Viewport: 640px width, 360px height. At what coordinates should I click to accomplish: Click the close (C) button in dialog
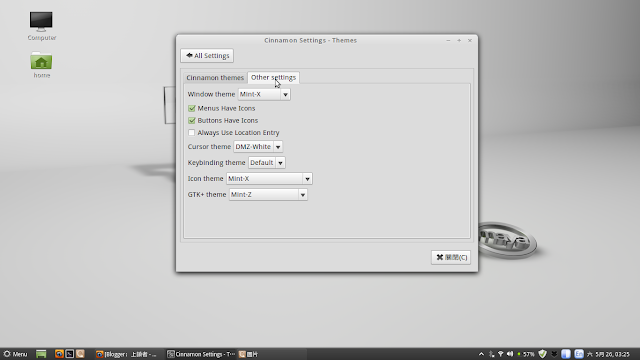[x=451, y=257]
